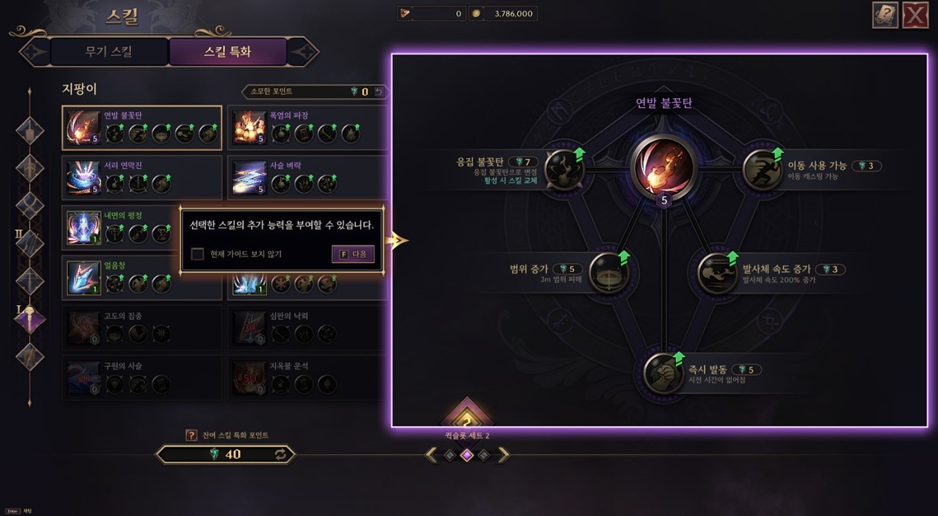Reset remaining specialization points with the refresh icon
The width and height of the screenshot is (938, 516).
click(281, 454)
